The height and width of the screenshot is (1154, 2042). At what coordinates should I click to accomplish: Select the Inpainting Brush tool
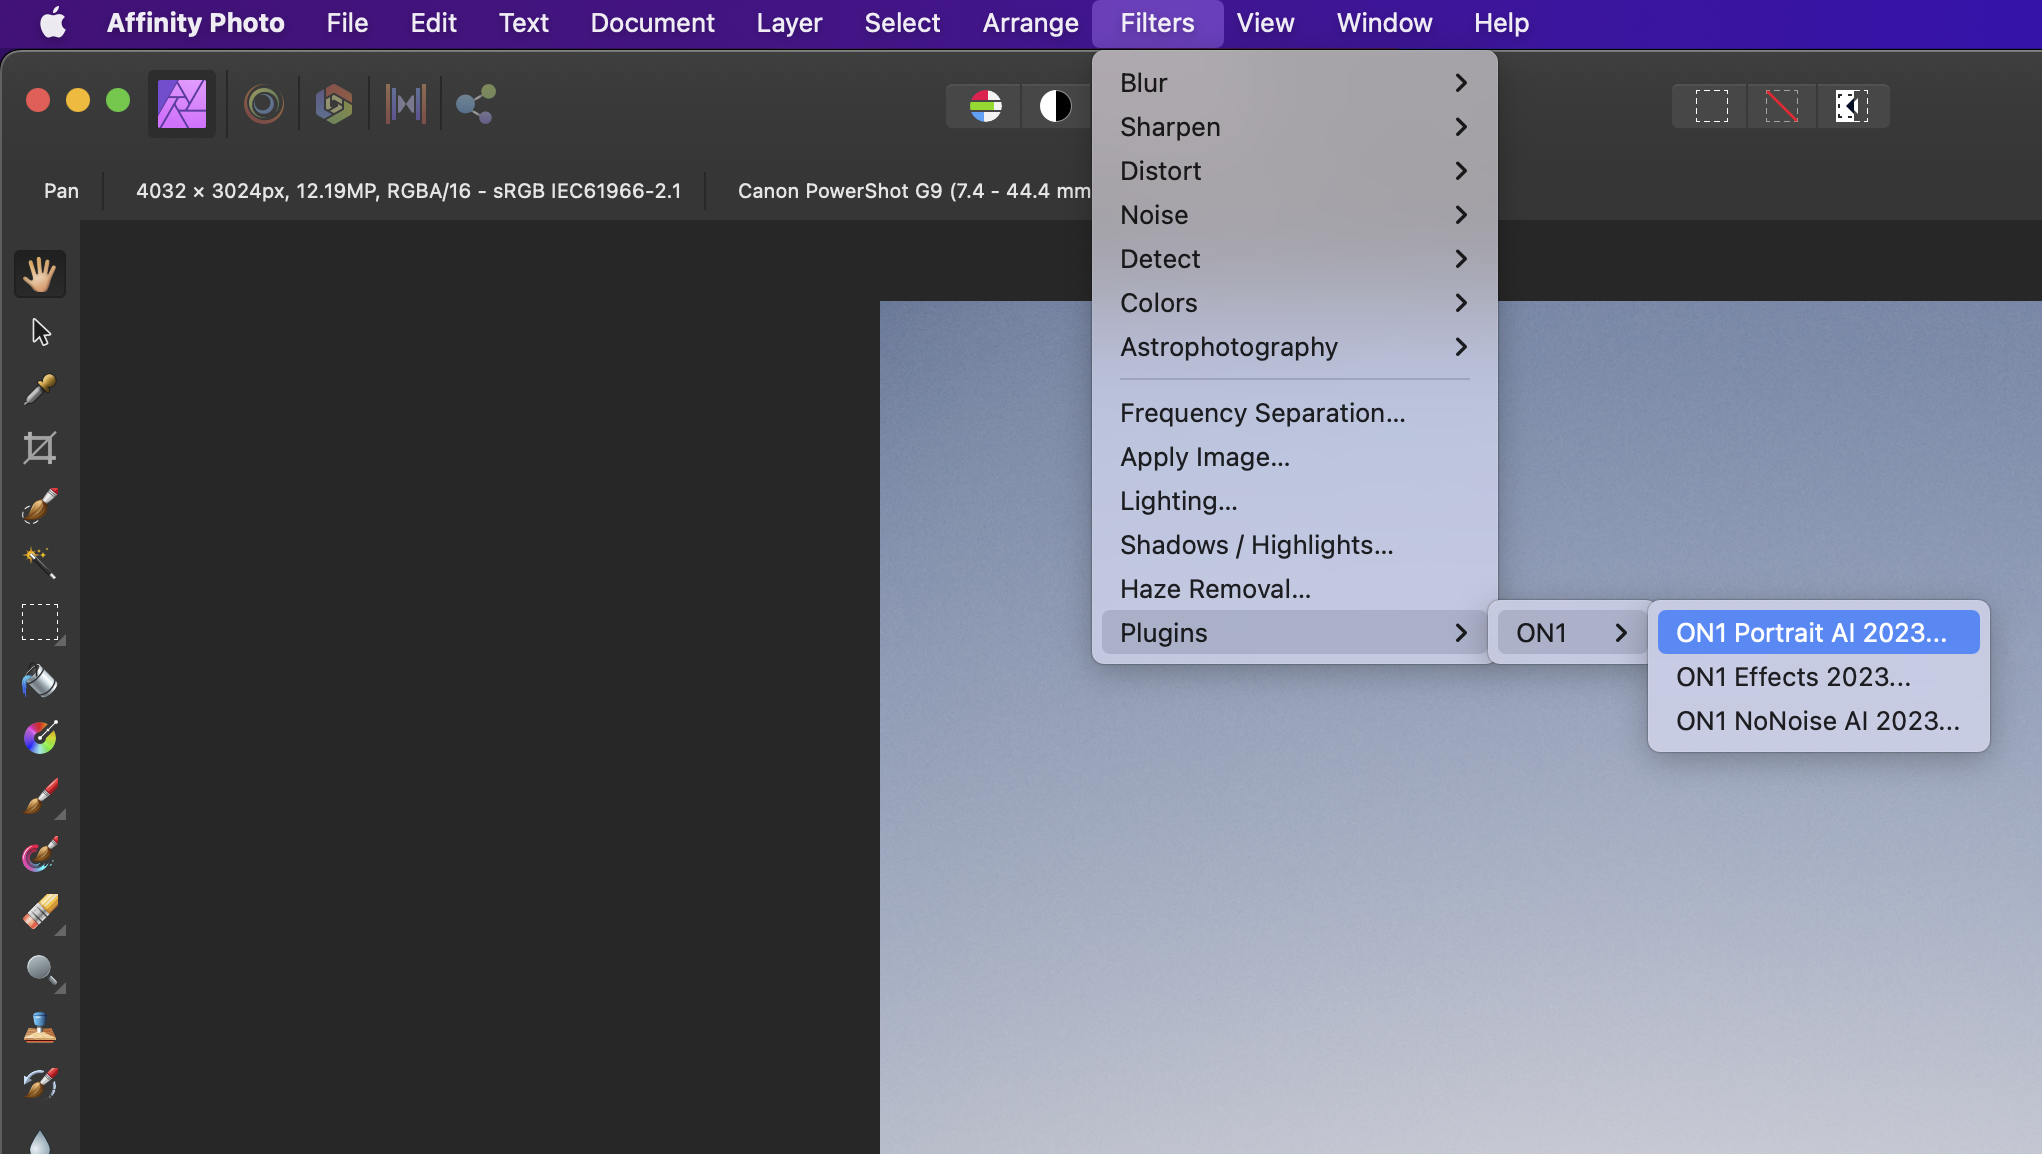40,1085
